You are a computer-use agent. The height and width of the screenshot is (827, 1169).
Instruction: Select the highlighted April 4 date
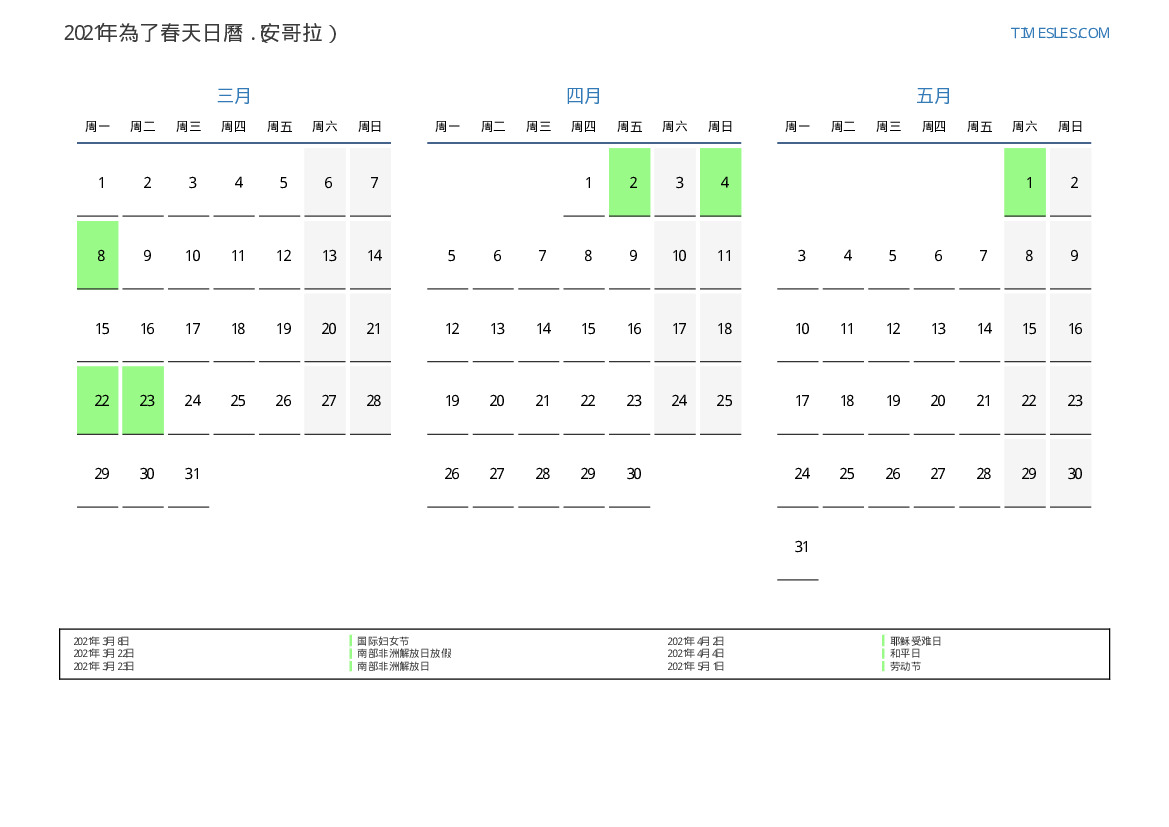(721, 182)
